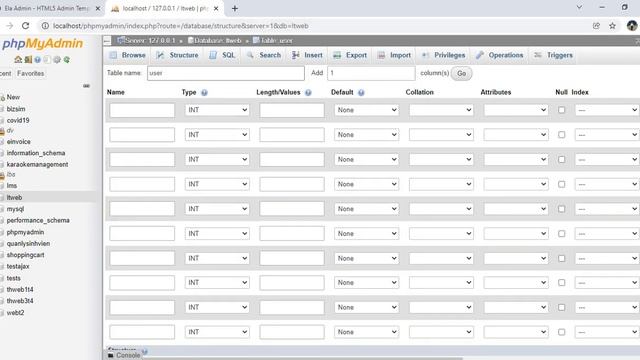Screen dimensions: 640x360
Task: Bookmark this page with star icon
Action: 612,26
